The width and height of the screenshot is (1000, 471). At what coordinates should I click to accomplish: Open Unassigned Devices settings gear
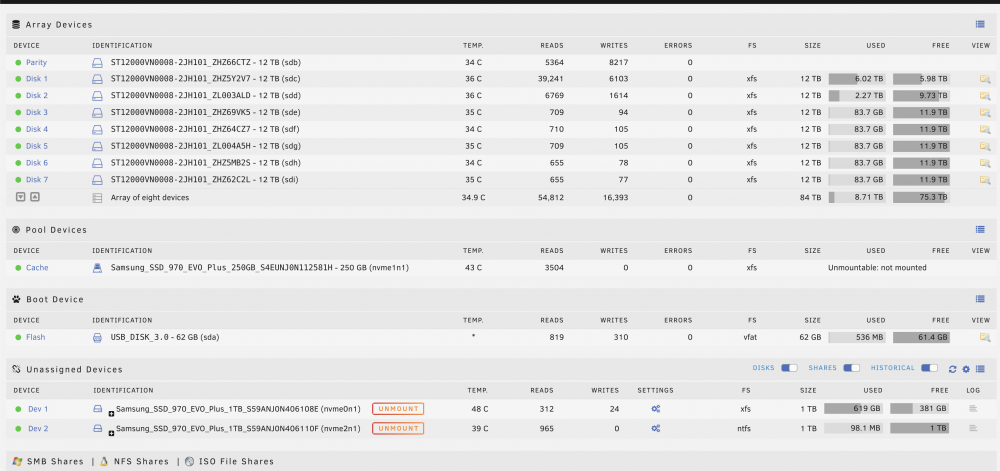tap(966, 369)
